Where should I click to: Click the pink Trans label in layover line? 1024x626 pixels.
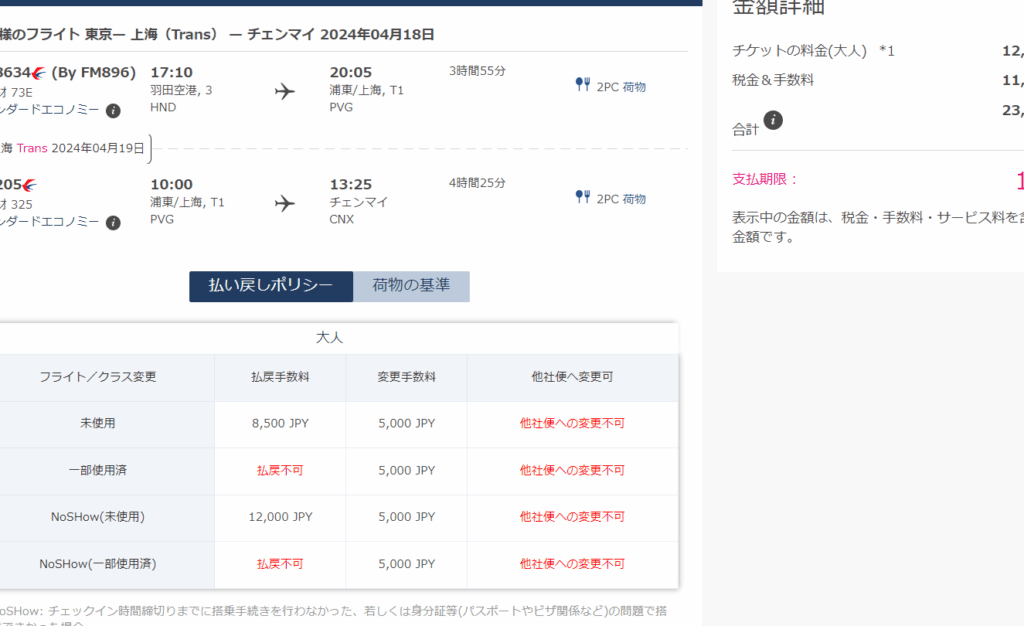point(31,148)
